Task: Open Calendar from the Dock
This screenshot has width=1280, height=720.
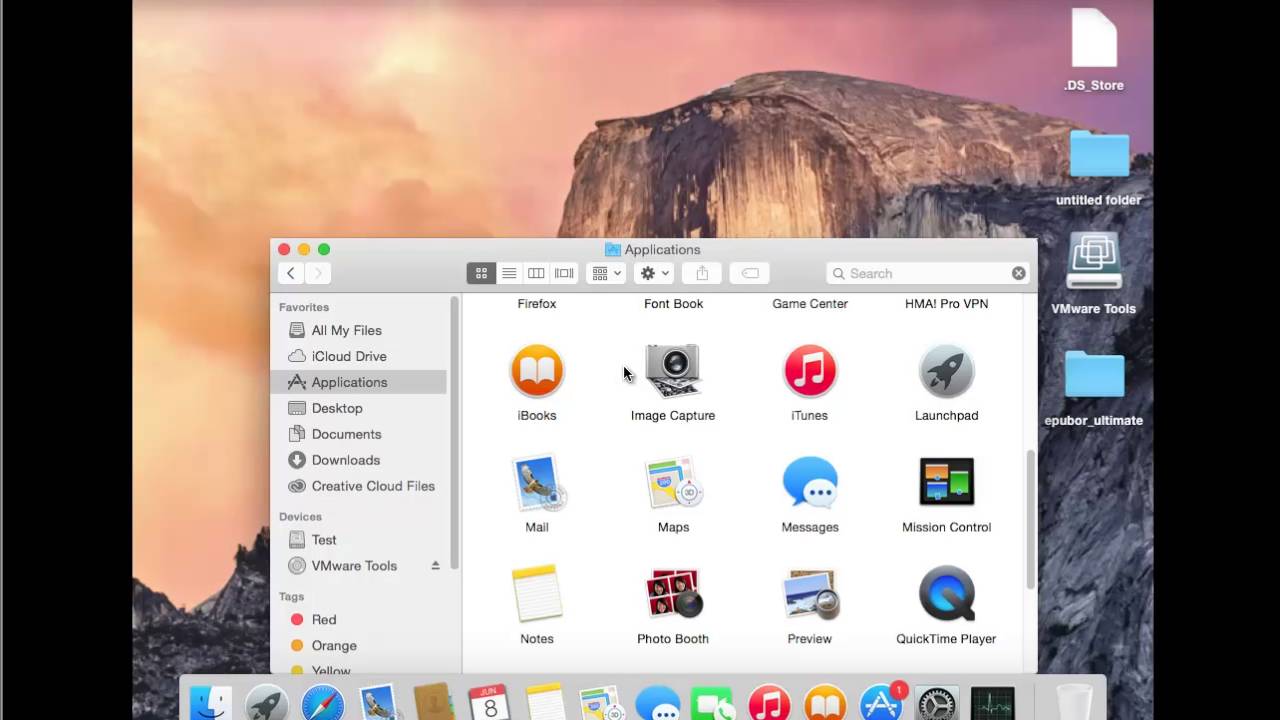Action: click(490, 702)
